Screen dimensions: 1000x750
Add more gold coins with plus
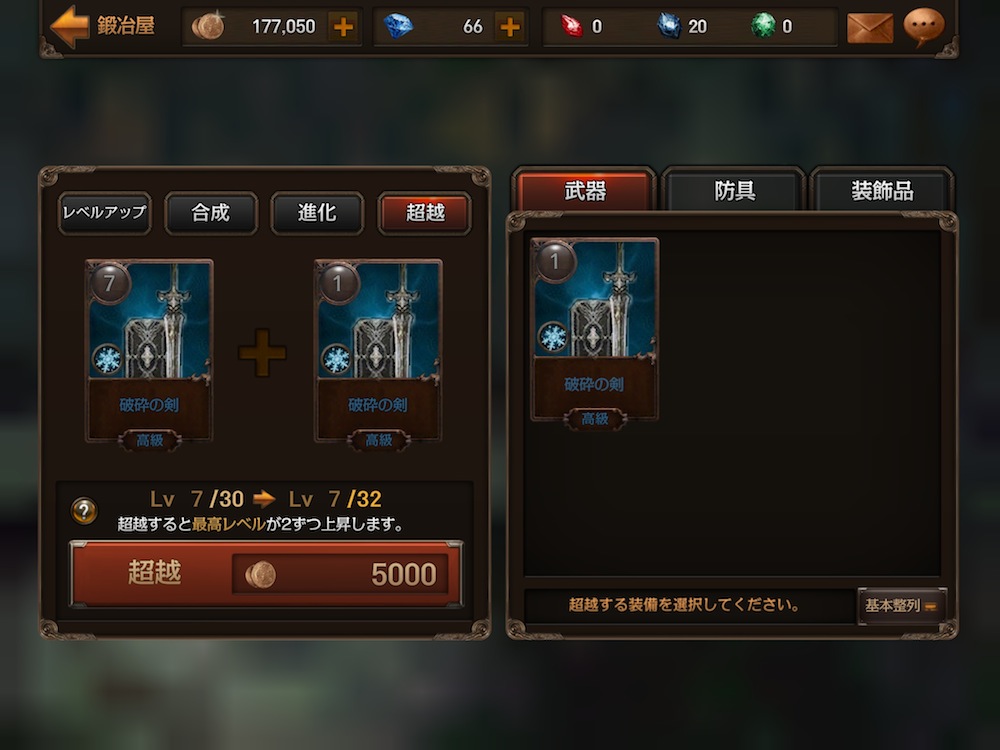coord(343,27)
